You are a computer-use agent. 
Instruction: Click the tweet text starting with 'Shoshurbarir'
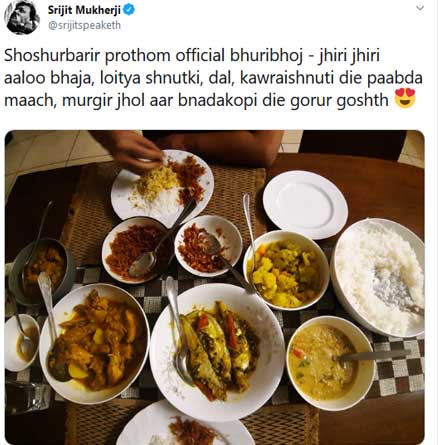[x=213, y=78]
